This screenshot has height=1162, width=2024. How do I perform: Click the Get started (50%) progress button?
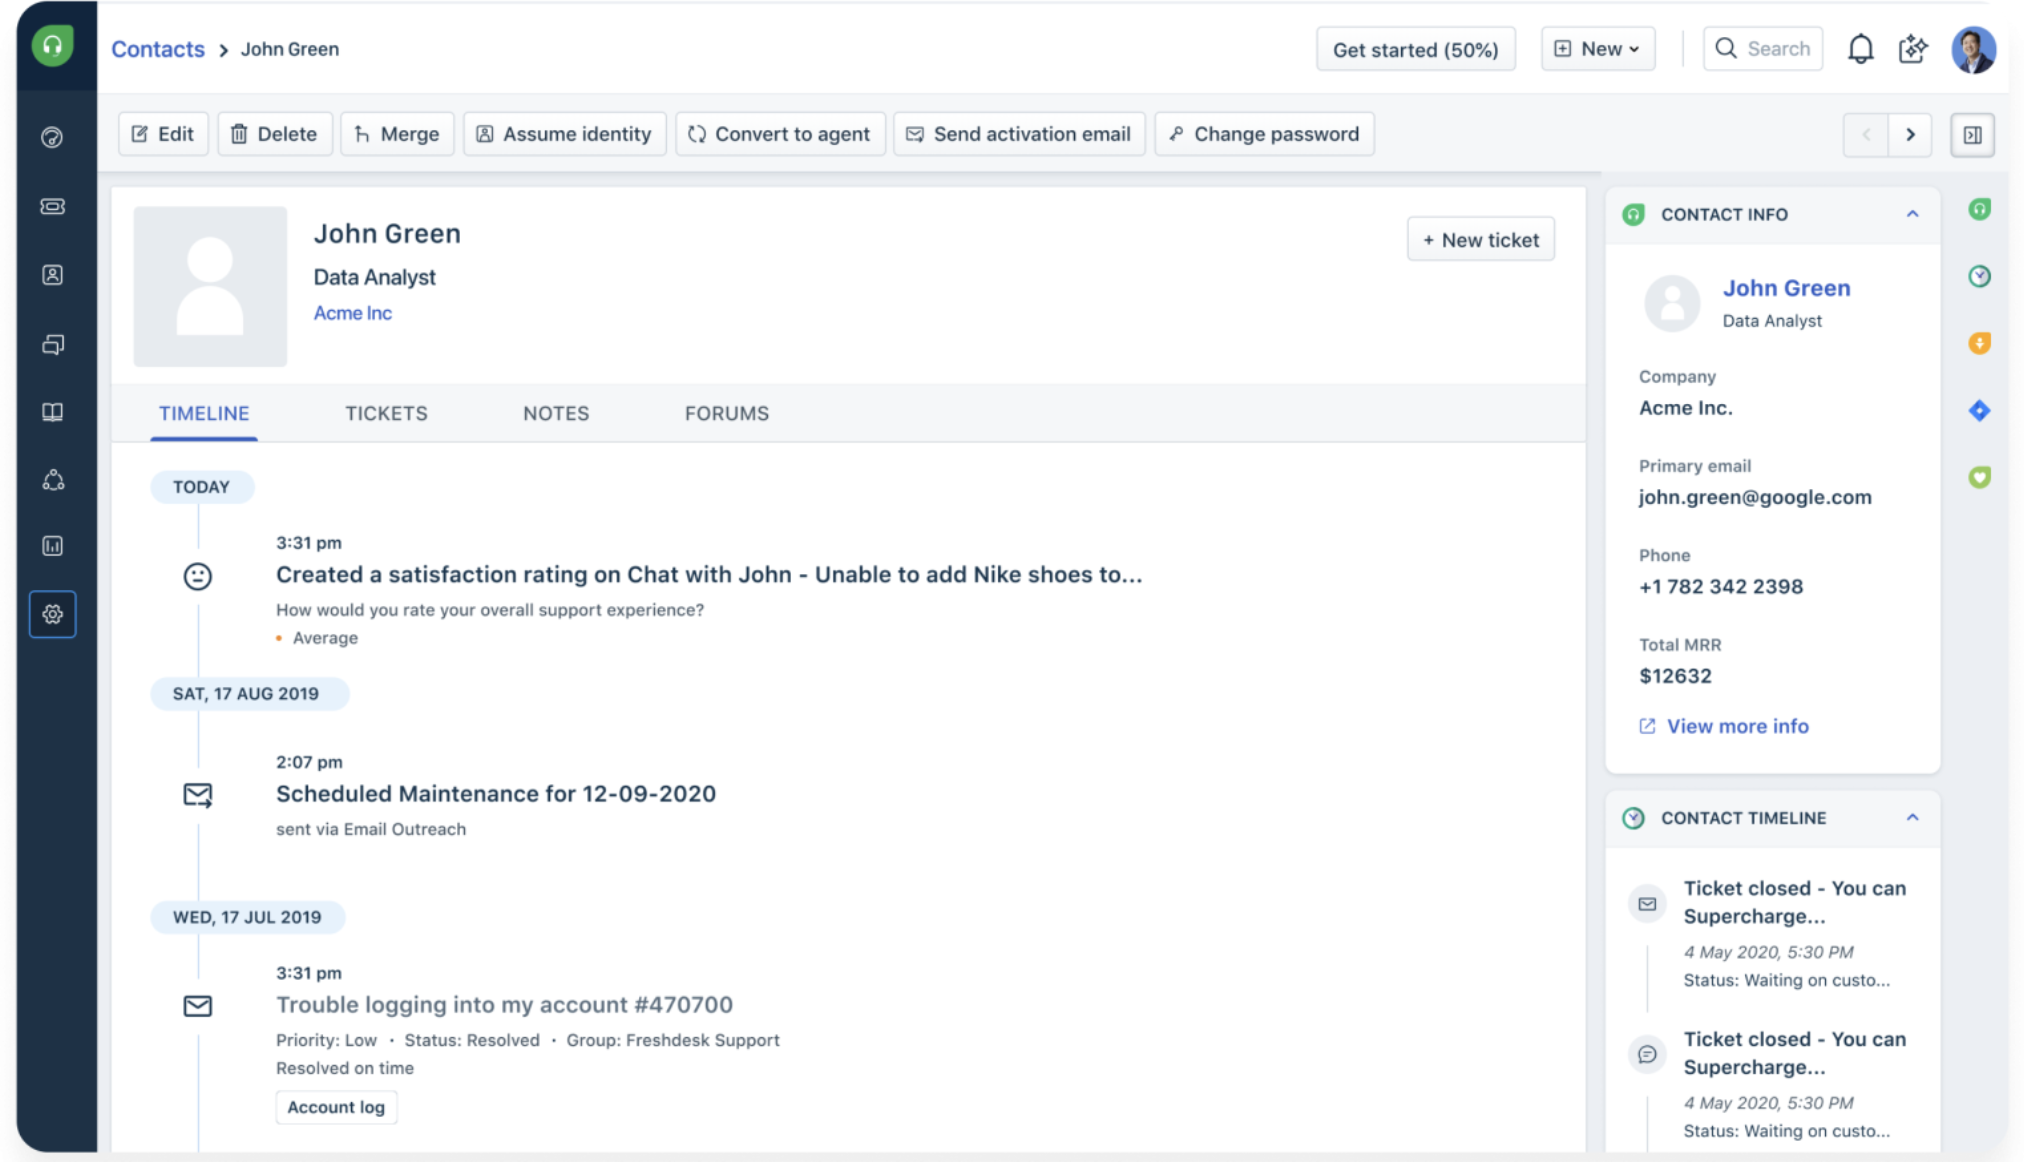point(1415,49)
